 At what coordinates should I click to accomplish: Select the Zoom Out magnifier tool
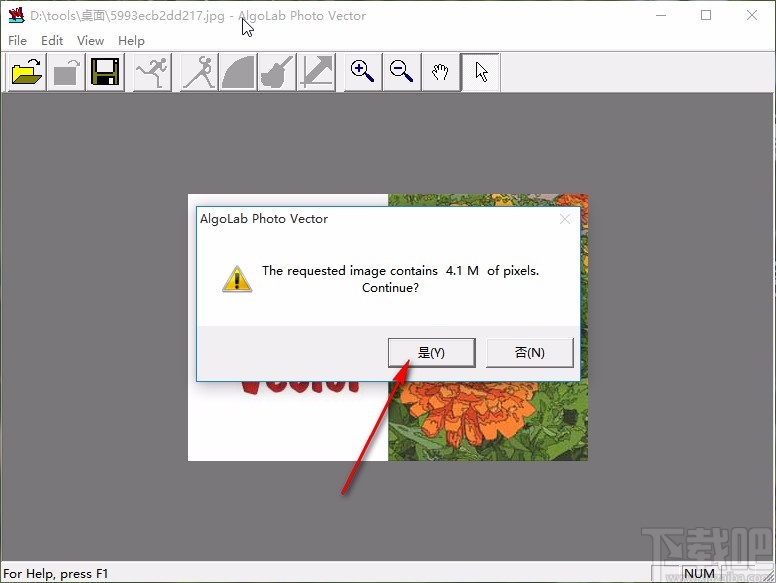coord(402,72)
